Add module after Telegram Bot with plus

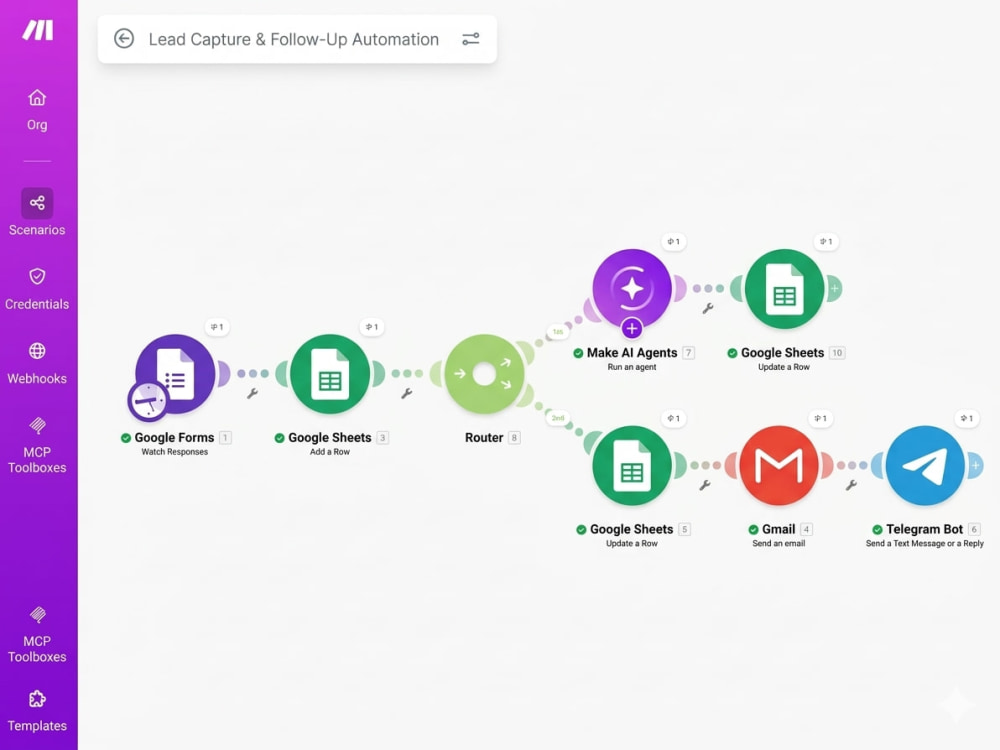975,466
